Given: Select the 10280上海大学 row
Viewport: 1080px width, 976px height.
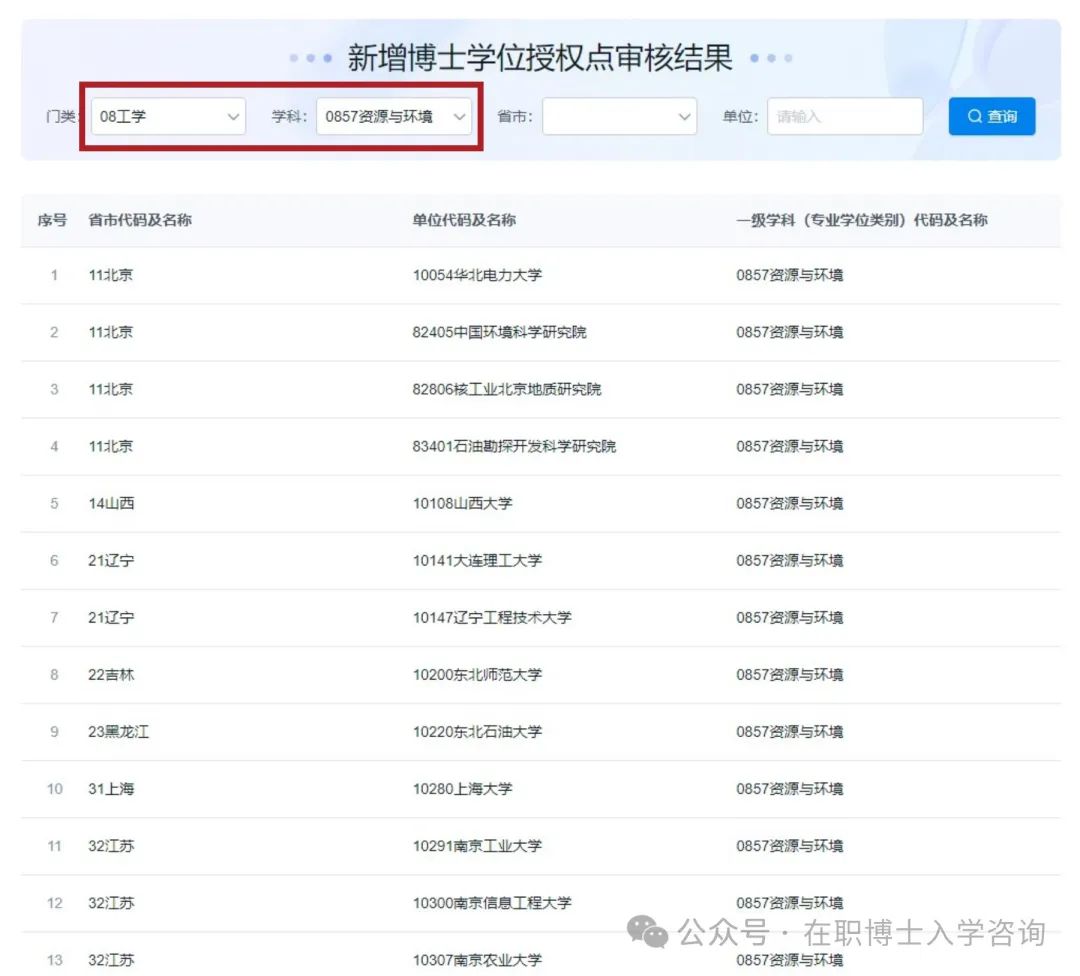Looking at the screenshot, I should tap(462, 789).
